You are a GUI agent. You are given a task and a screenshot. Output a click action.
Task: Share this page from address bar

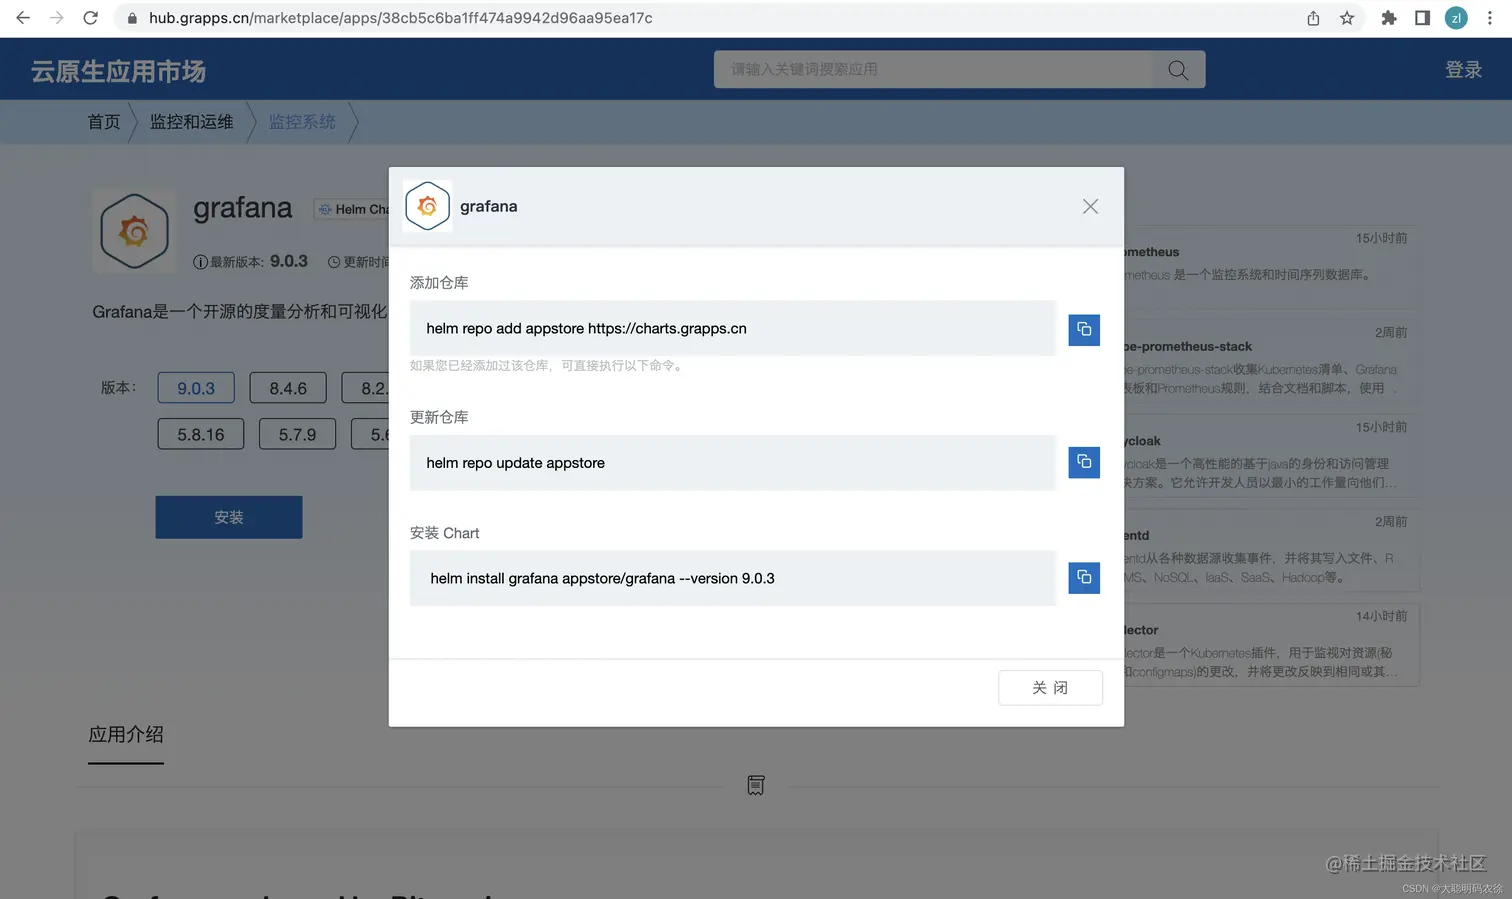[x=1313, y=18]
